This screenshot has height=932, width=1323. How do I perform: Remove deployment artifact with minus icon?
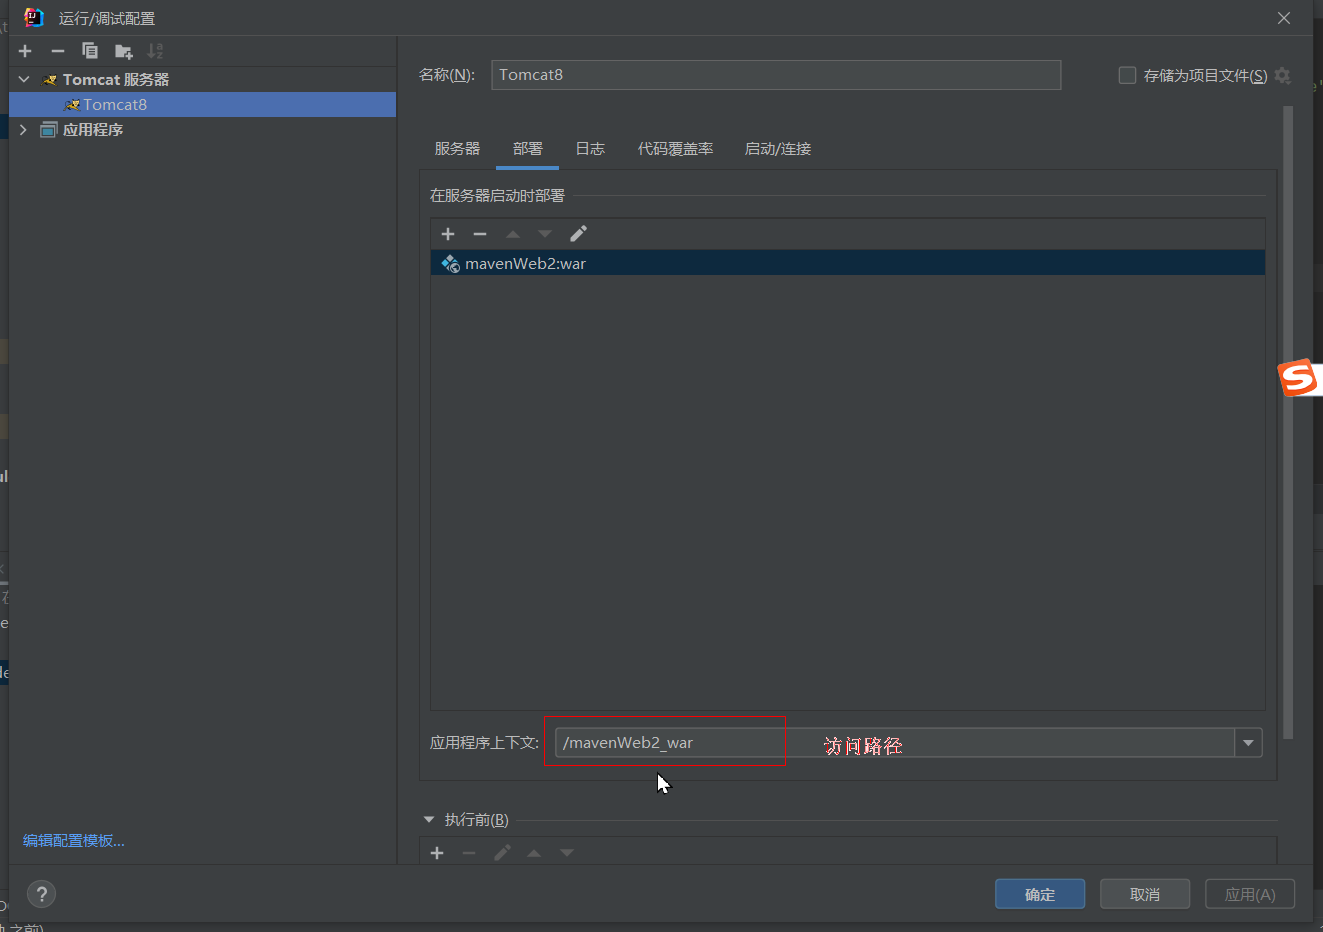tap(480, 234)
